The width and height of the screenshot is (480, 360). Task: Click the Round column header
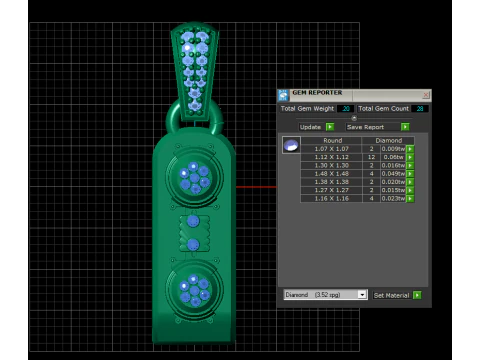click(x=332, y=140)
